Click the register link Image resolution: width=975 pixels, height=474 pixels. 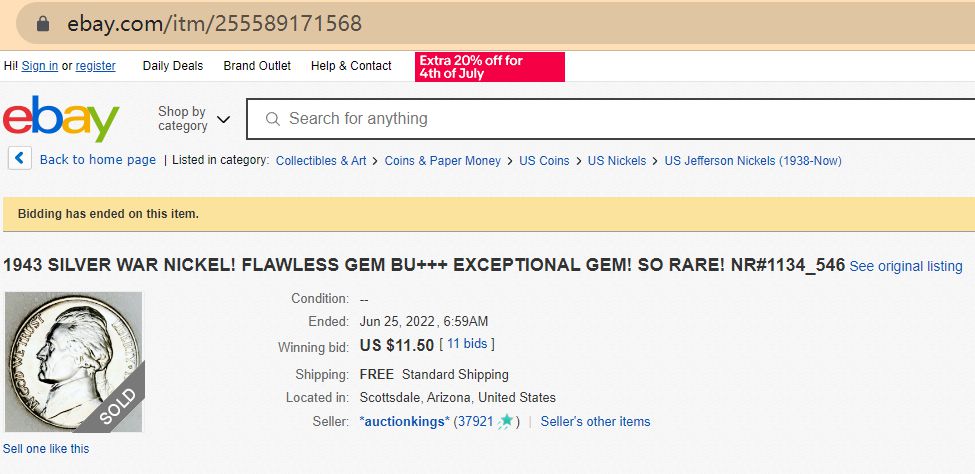coord(96,66)
